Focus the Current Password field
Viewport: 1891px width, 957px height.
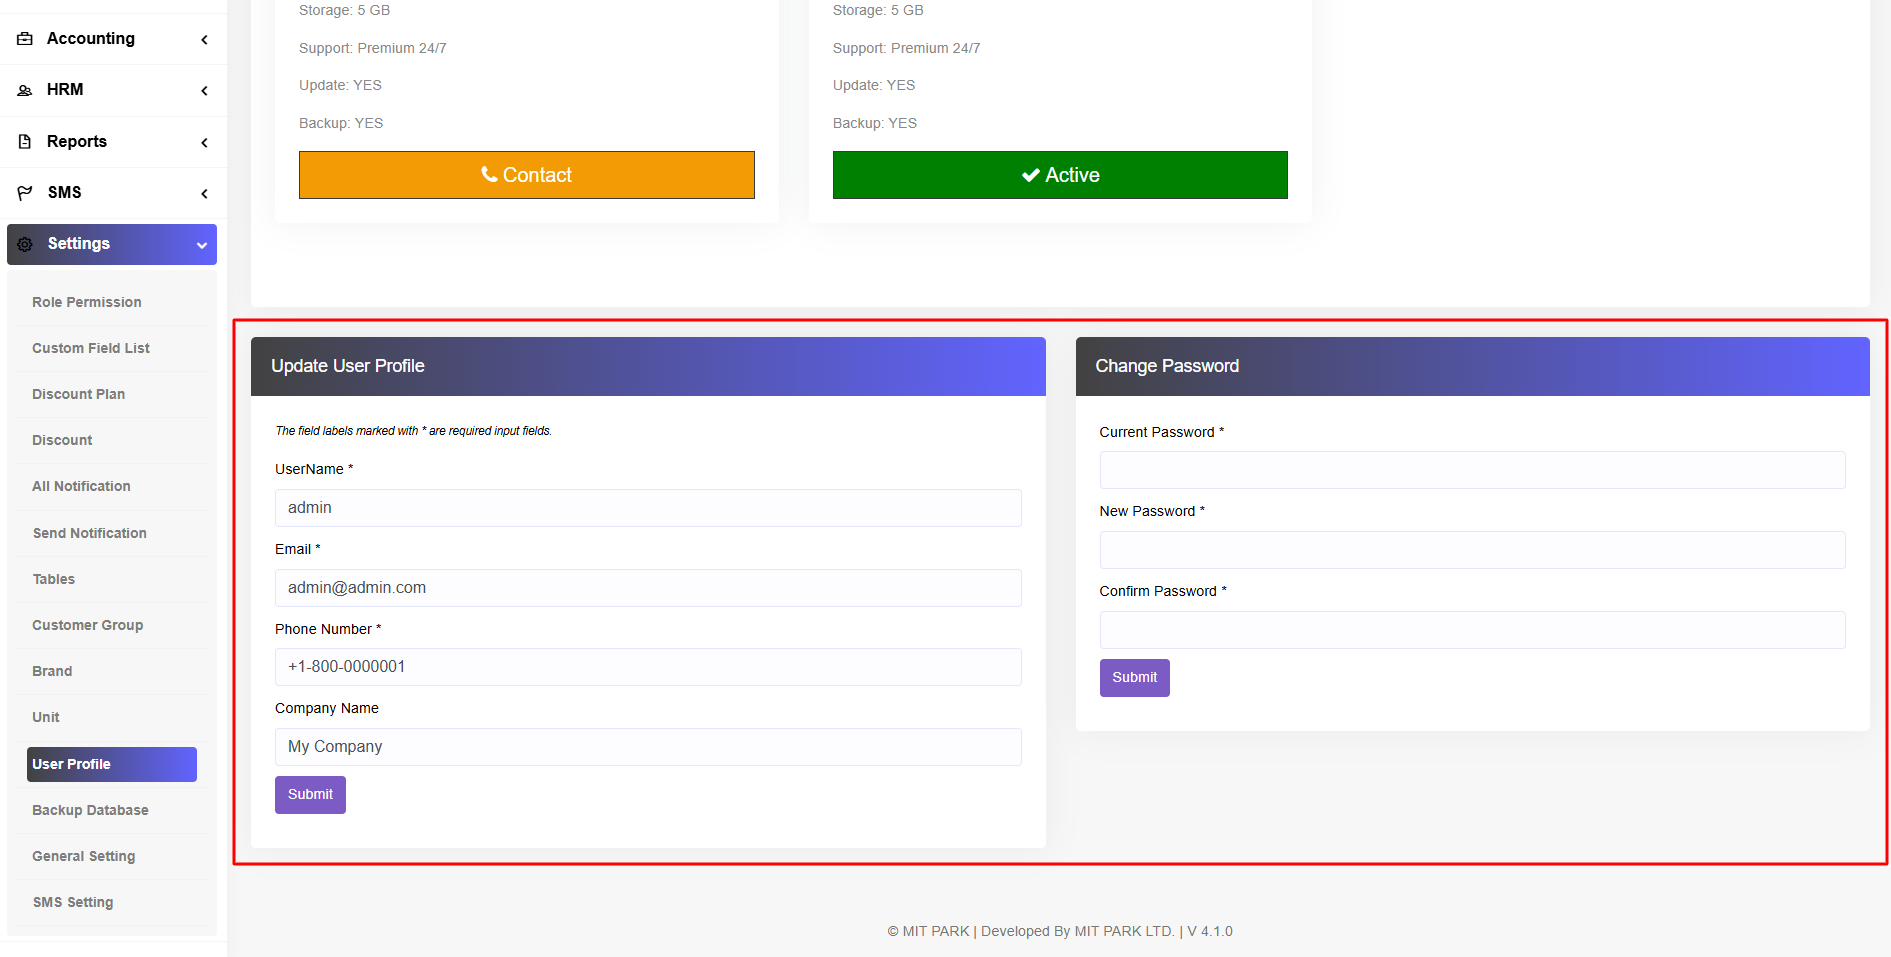point(1472,470)
